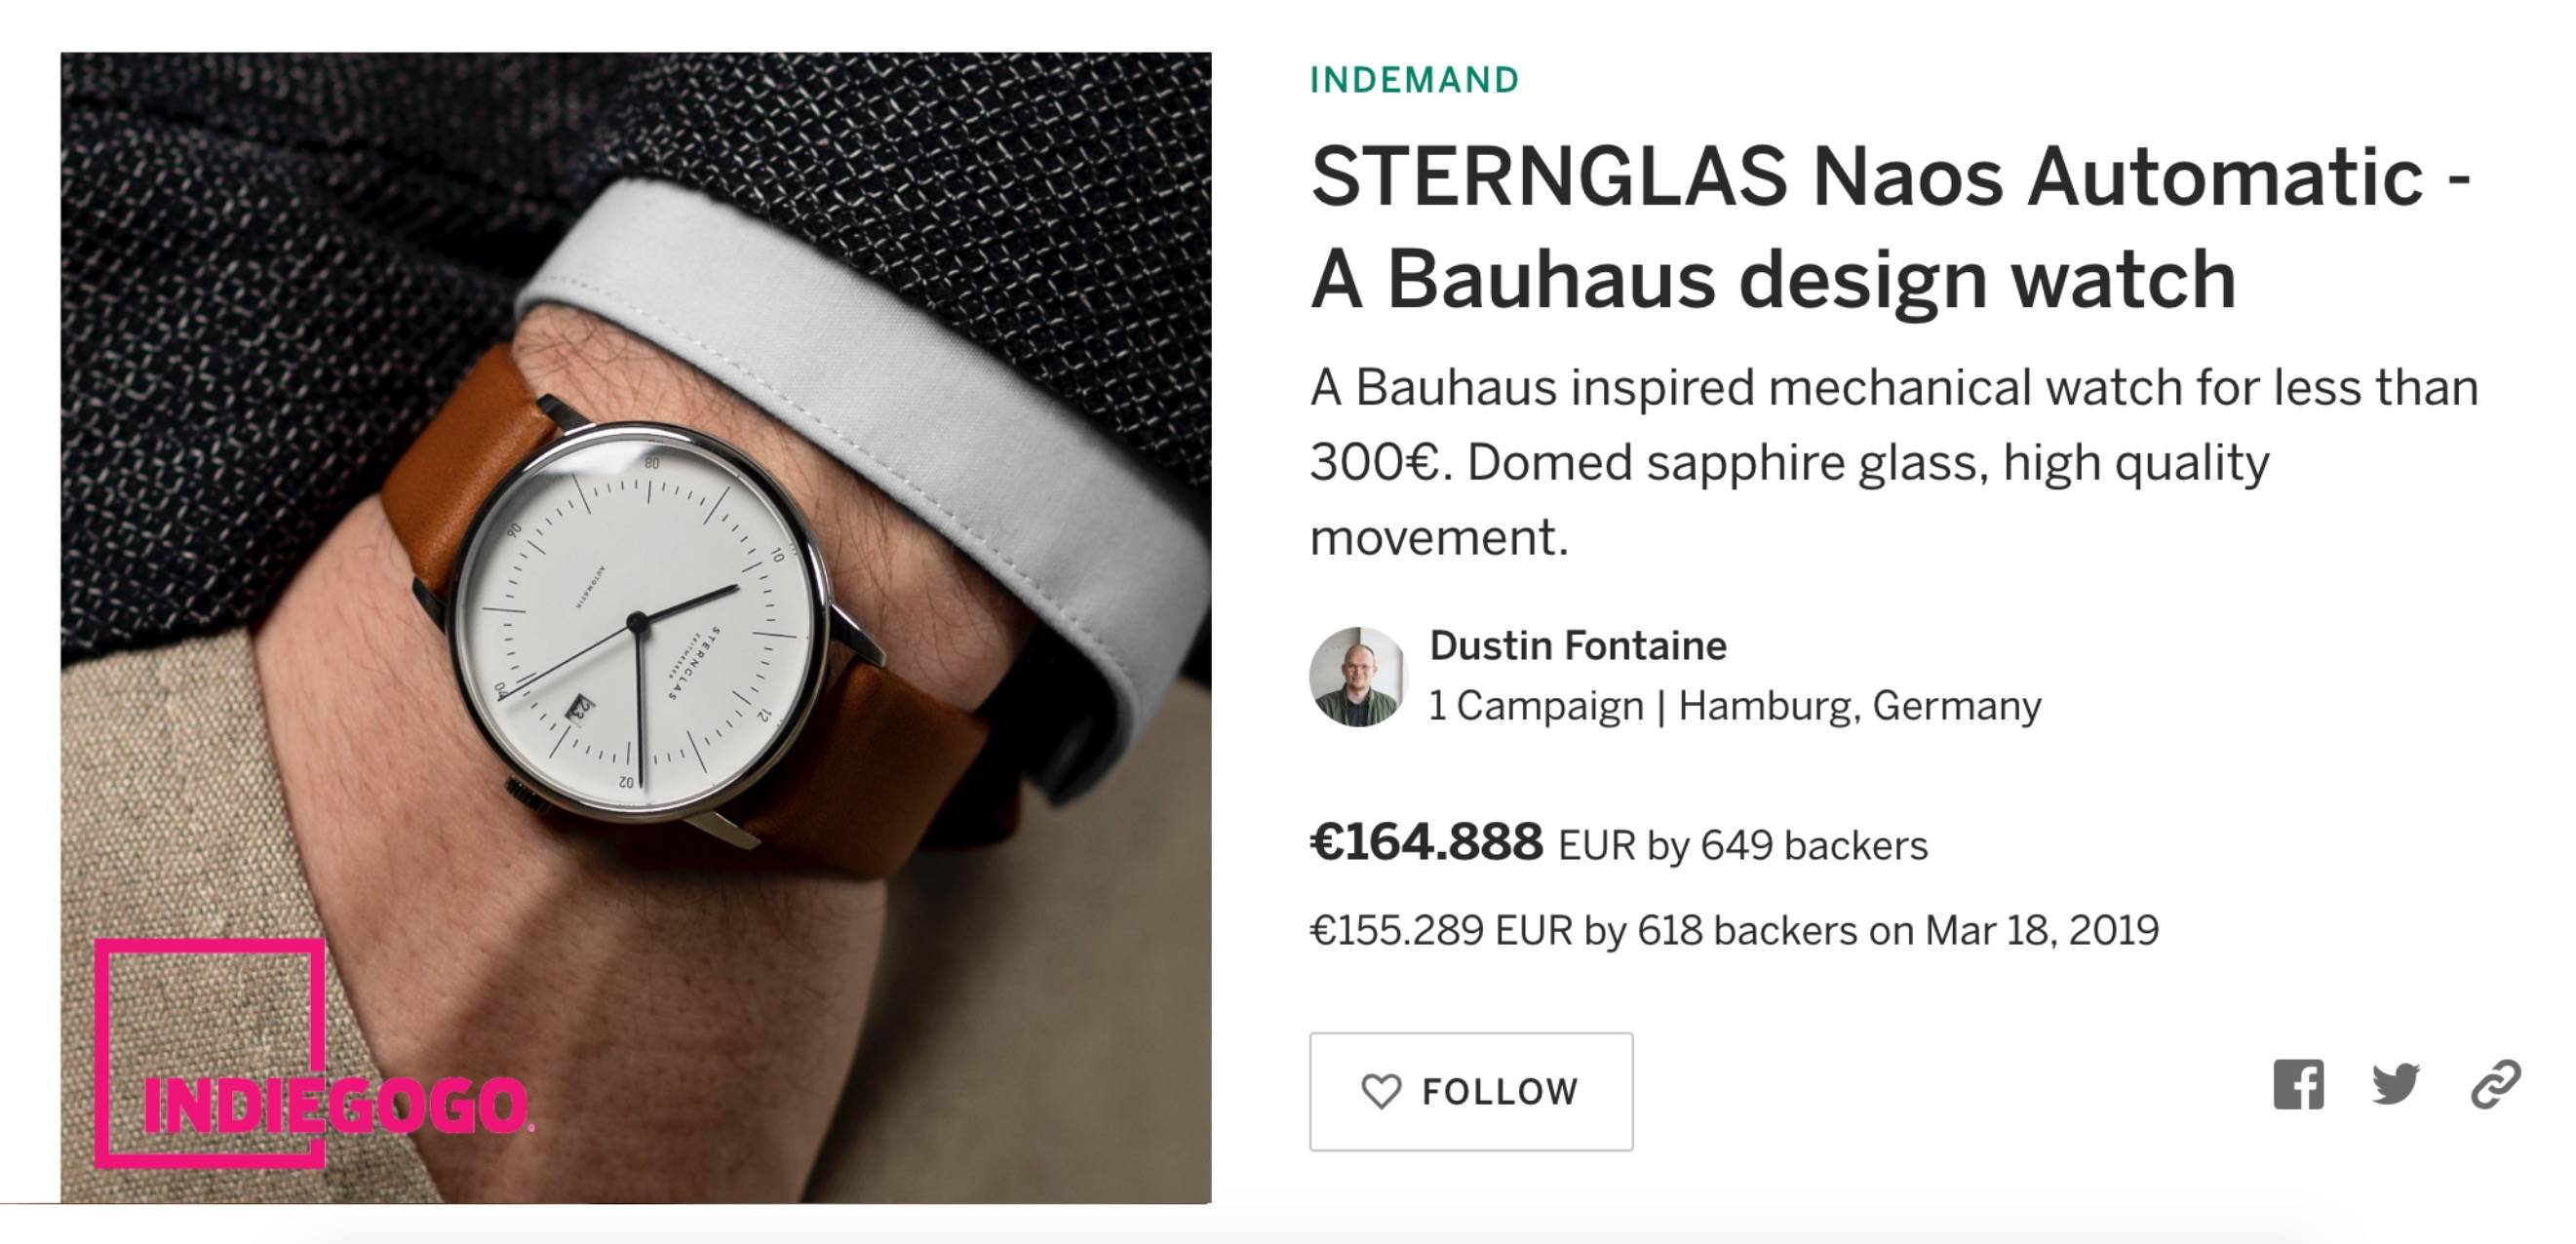Viewport: 2576px width, 1244px height.
Task: Share campaign via Twitter bird icon
Action: 2396,1085
